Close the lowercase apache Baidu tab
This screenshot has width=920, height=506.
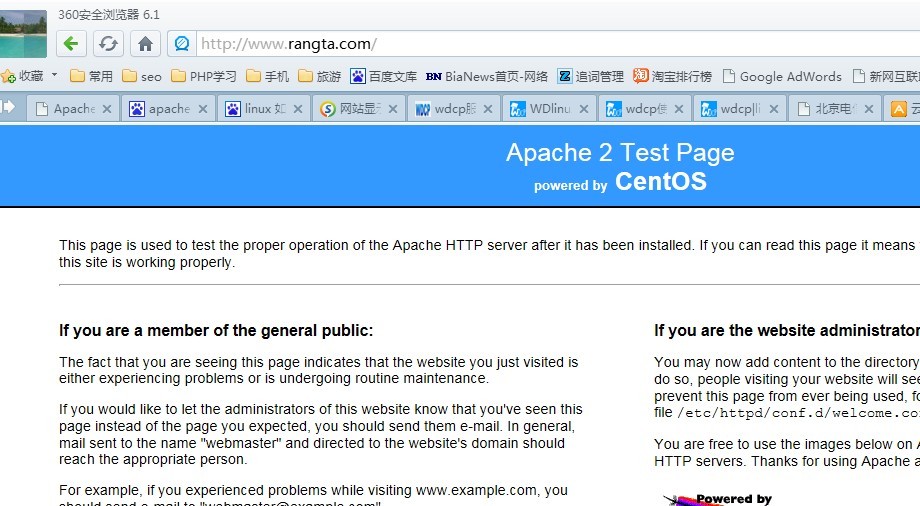pyautogui.click(x=202, y=109)
